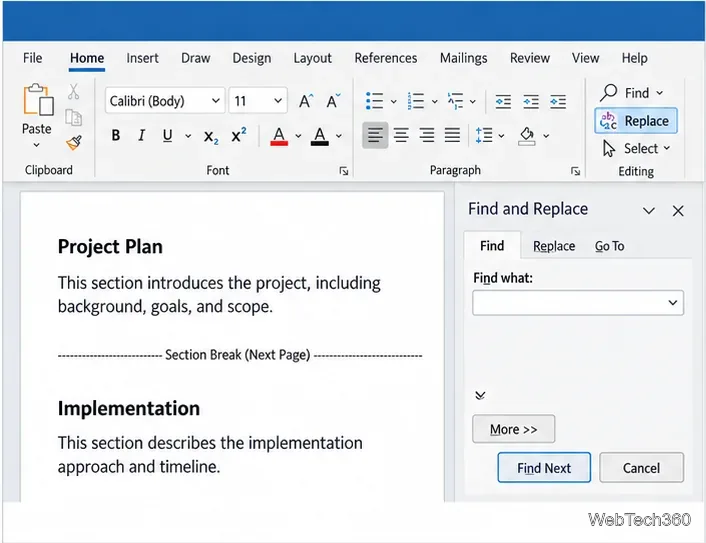This screenshot has width=706, height=543.
Task: Activate the Format Painter brush
Action: coord(74,143)
